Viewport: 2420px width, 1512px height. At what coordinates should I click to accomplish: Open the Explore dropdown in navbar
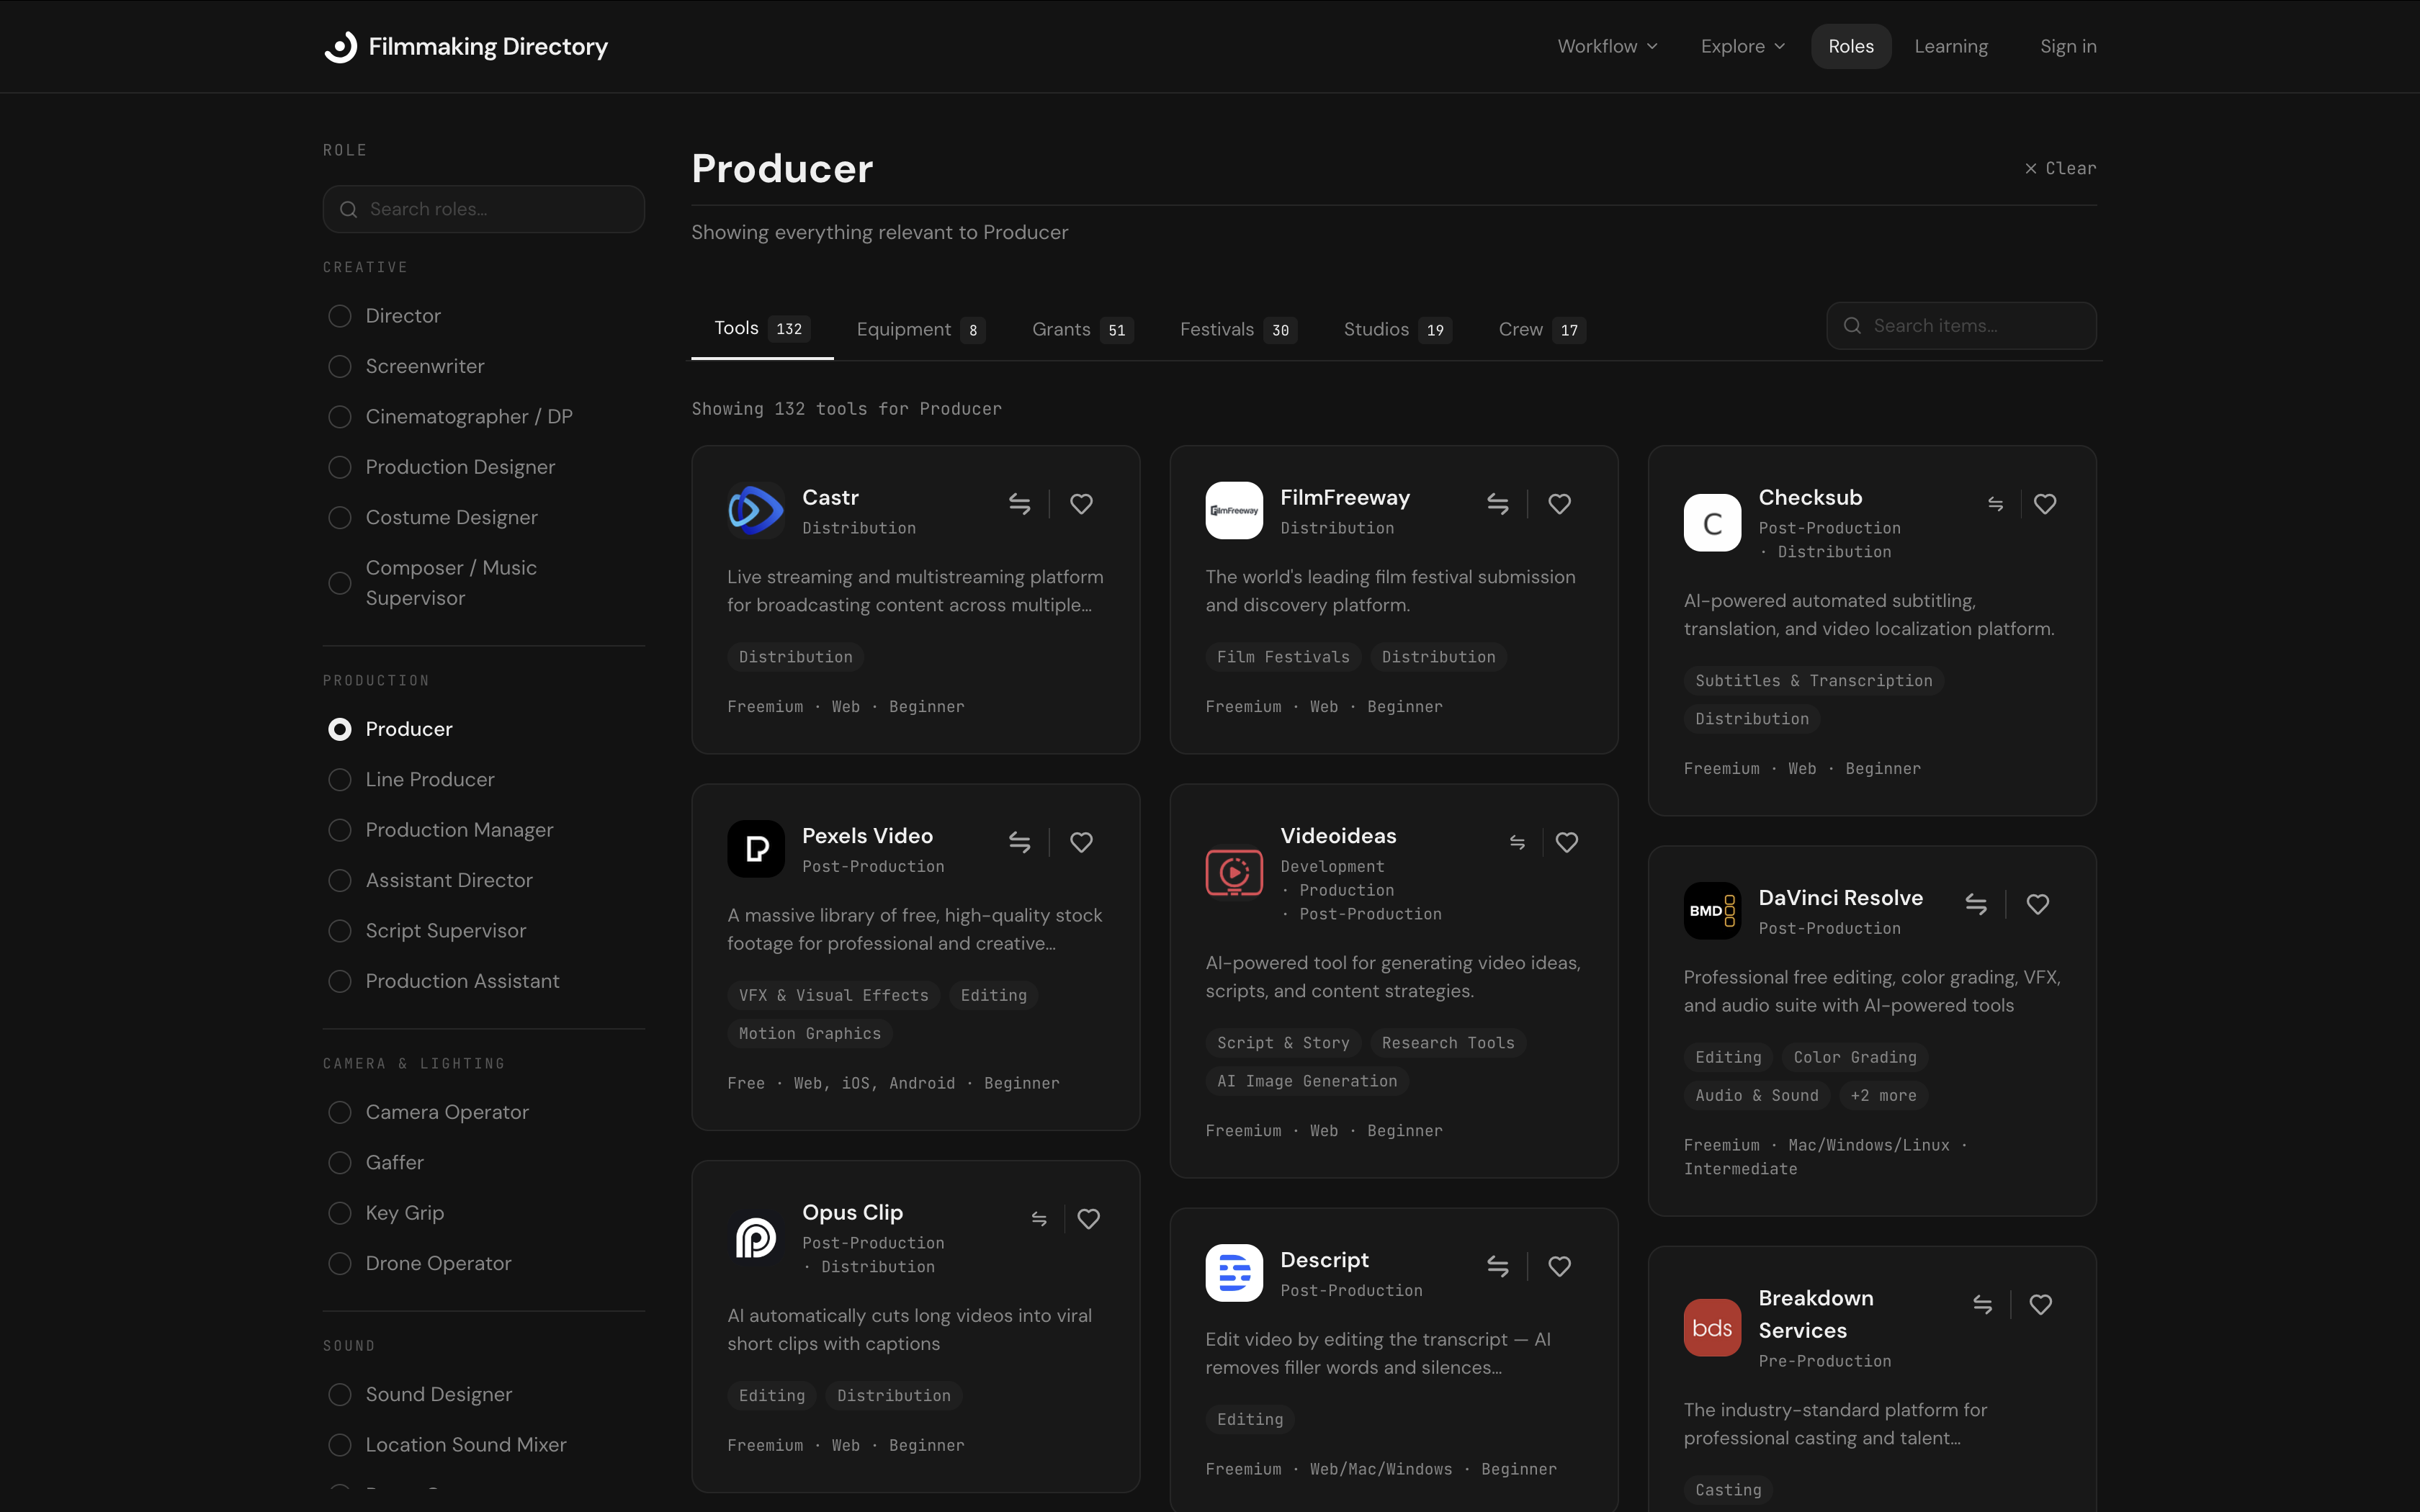pyautogui.click(x=1742, y=46)
